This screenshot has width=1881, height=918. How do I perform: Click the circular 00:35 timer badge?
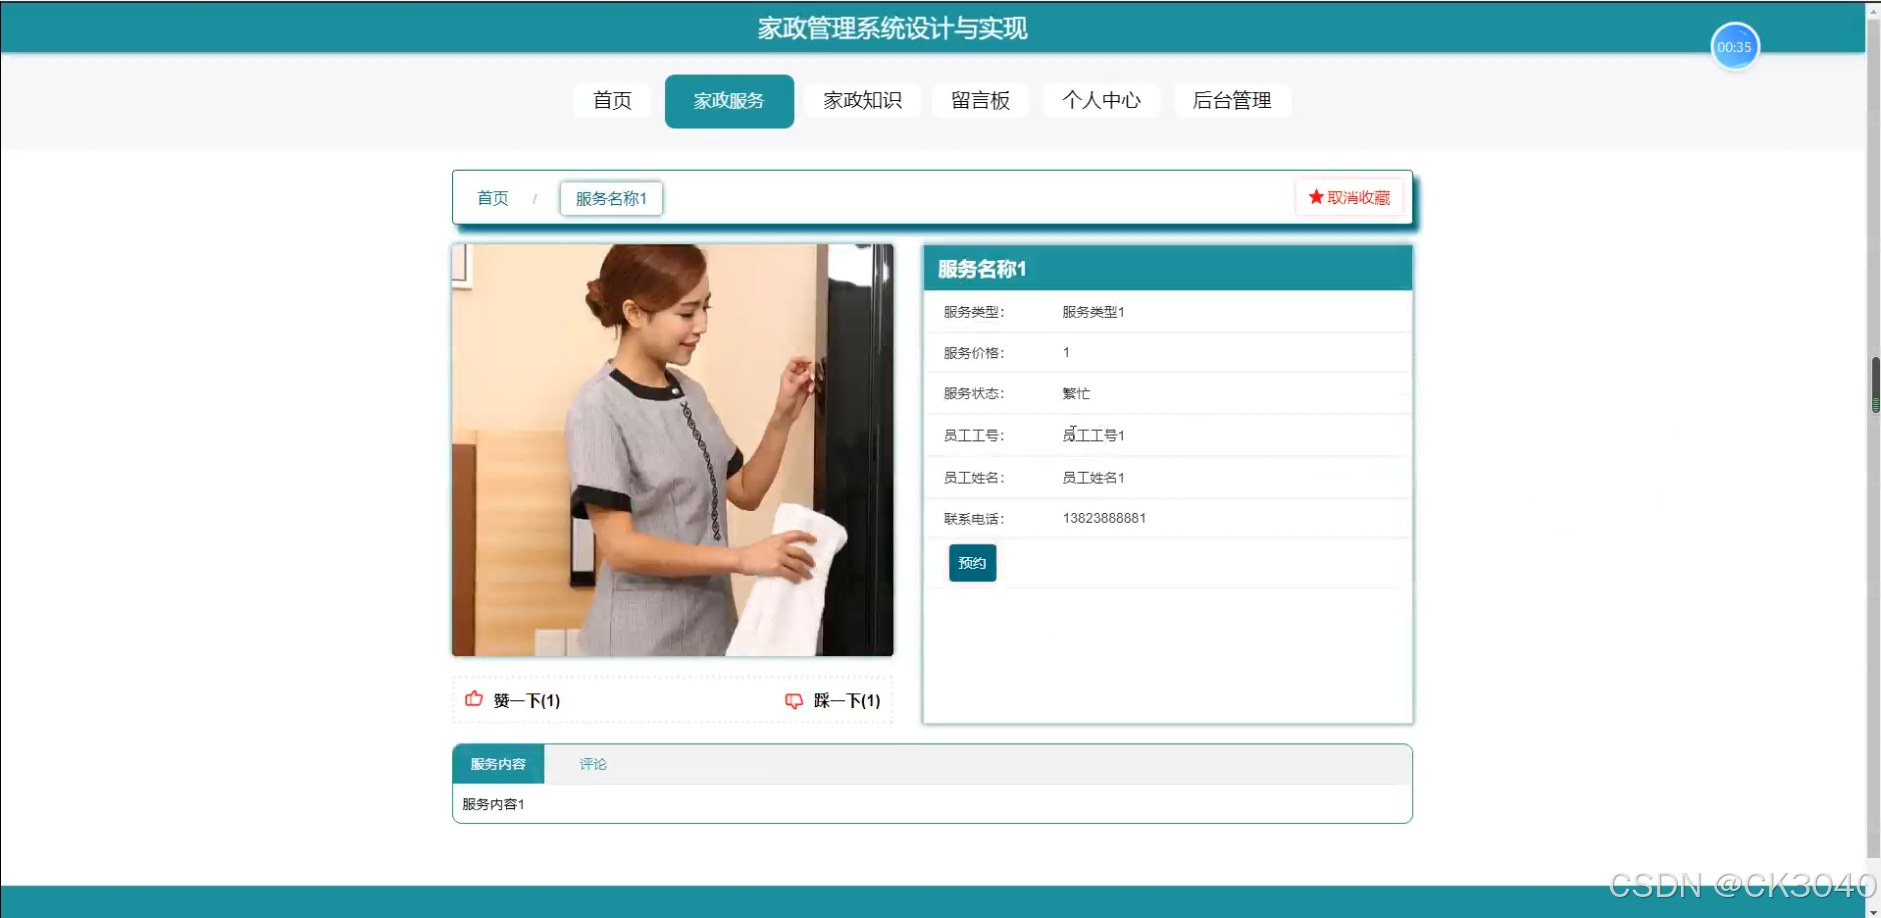coord(1735,46)
